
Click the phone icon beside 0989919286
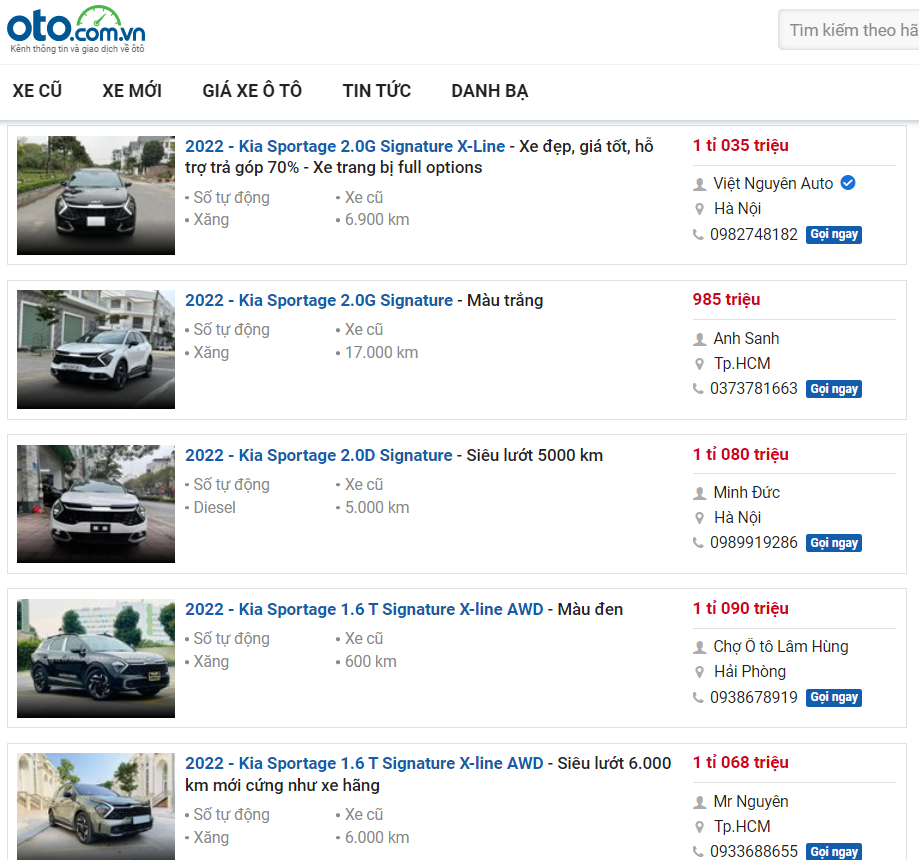pyautogui.click(x=698, y=543)
